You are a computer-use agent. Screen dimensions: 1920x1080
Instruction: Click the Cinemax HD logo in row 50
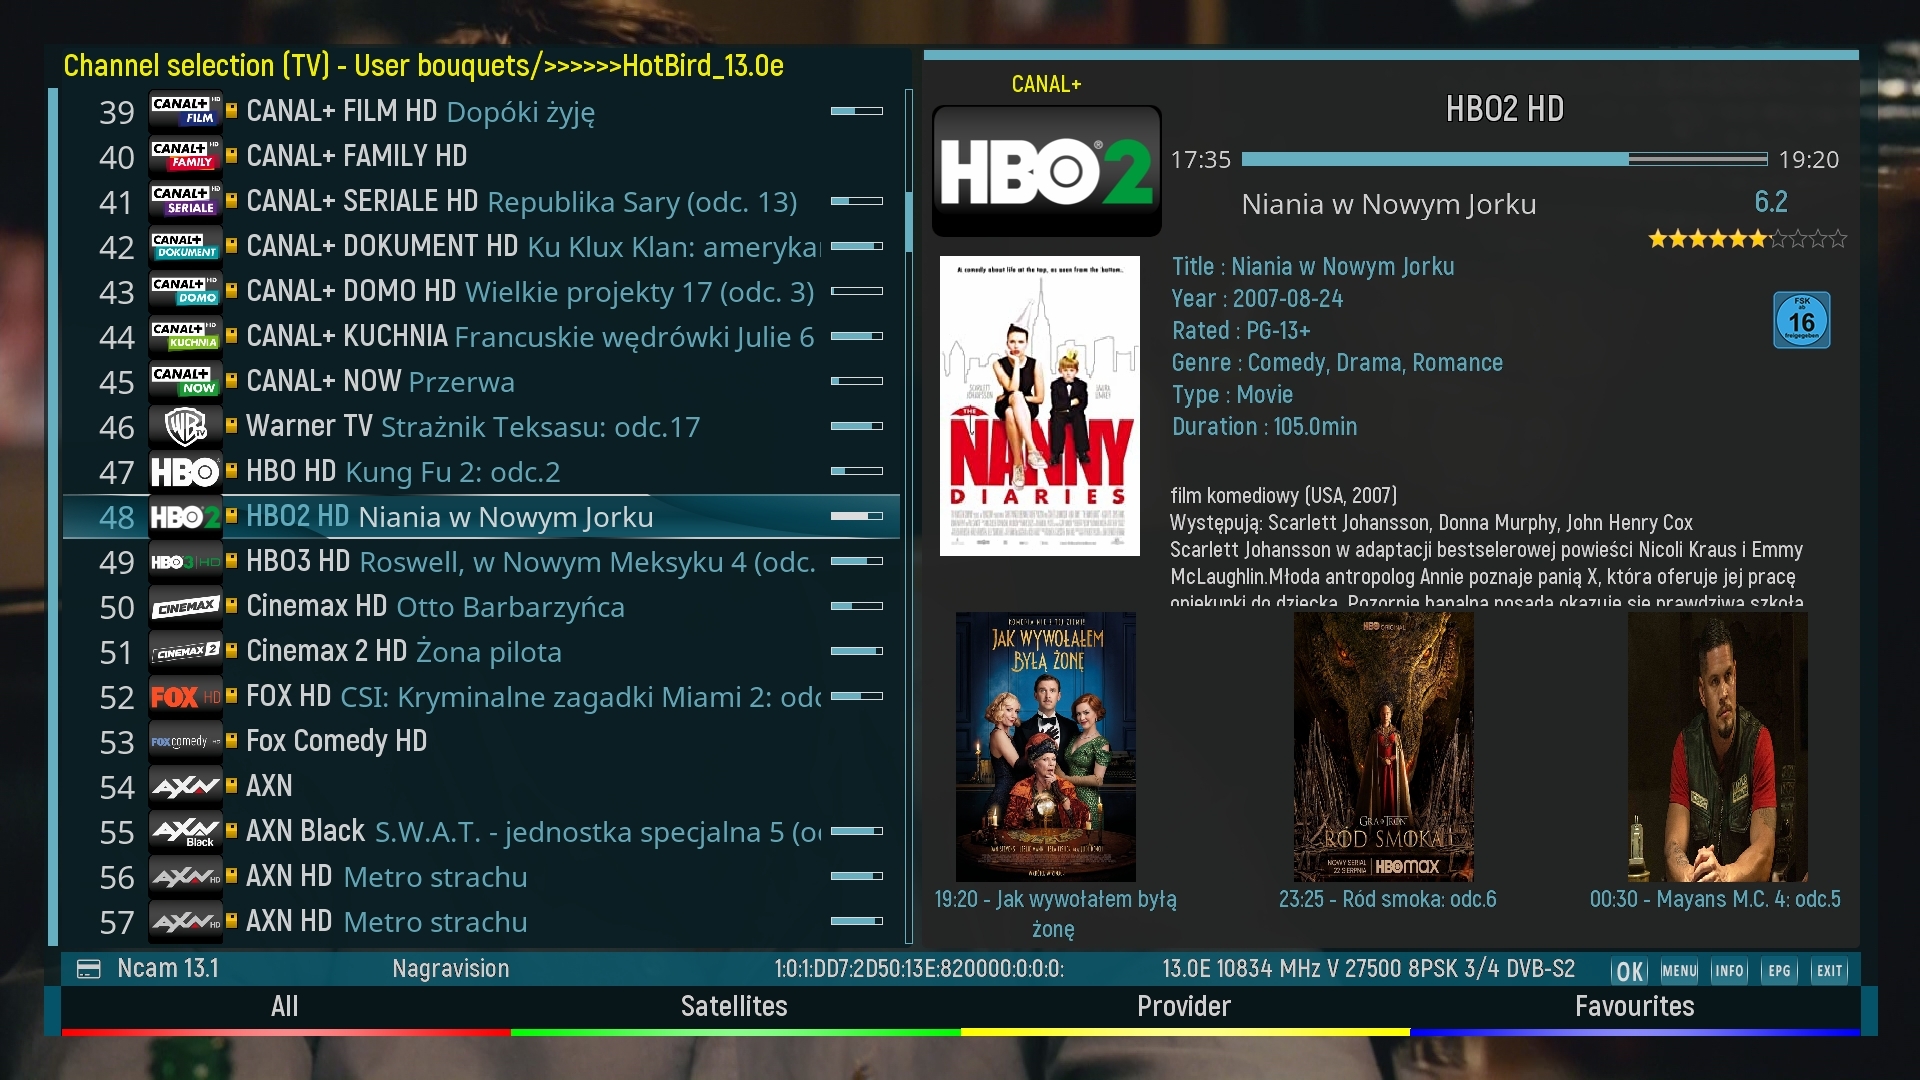[185, 607]
